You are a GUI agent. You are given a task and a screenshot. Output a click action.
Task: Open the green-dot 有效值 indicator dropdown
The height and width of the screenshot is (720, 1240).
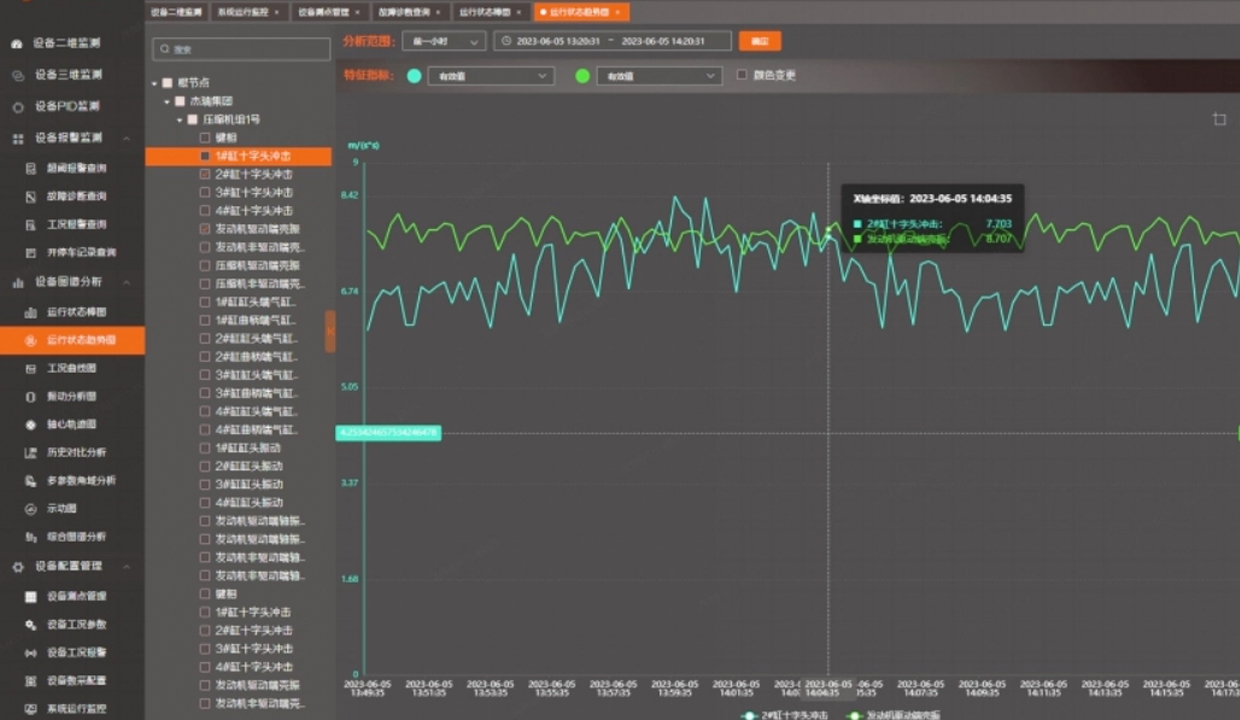[x=658, y=76]
